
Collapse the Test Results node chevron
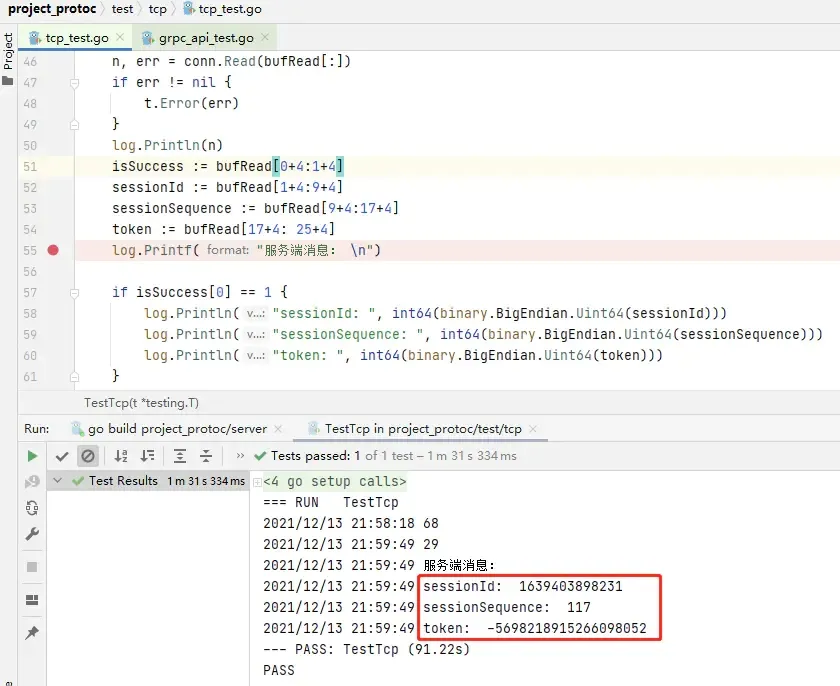[58, 480]
